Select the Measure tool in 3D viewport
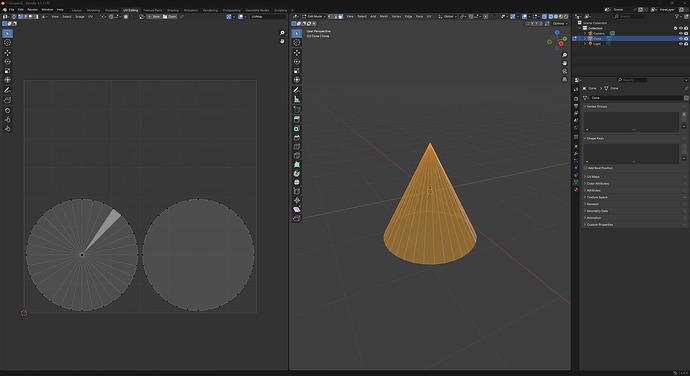Image resolution: width=690 pixels, height=376 pixels. tap(297, 99)
